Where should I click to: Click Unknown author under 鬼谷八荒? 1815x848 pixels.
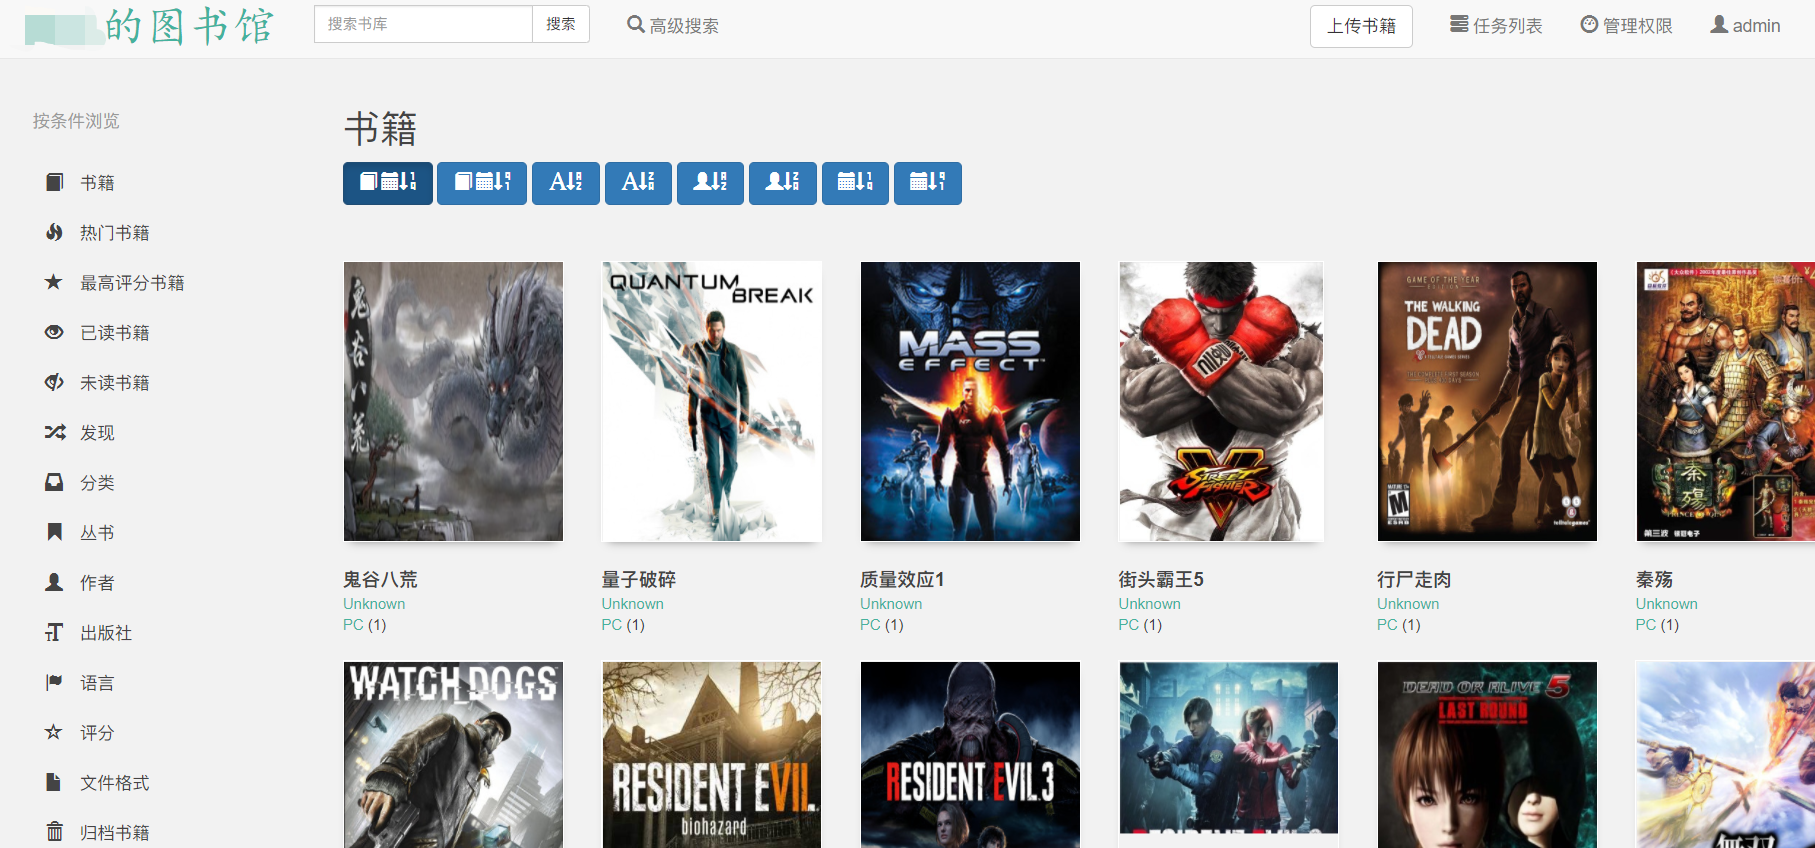pos(374,604)
